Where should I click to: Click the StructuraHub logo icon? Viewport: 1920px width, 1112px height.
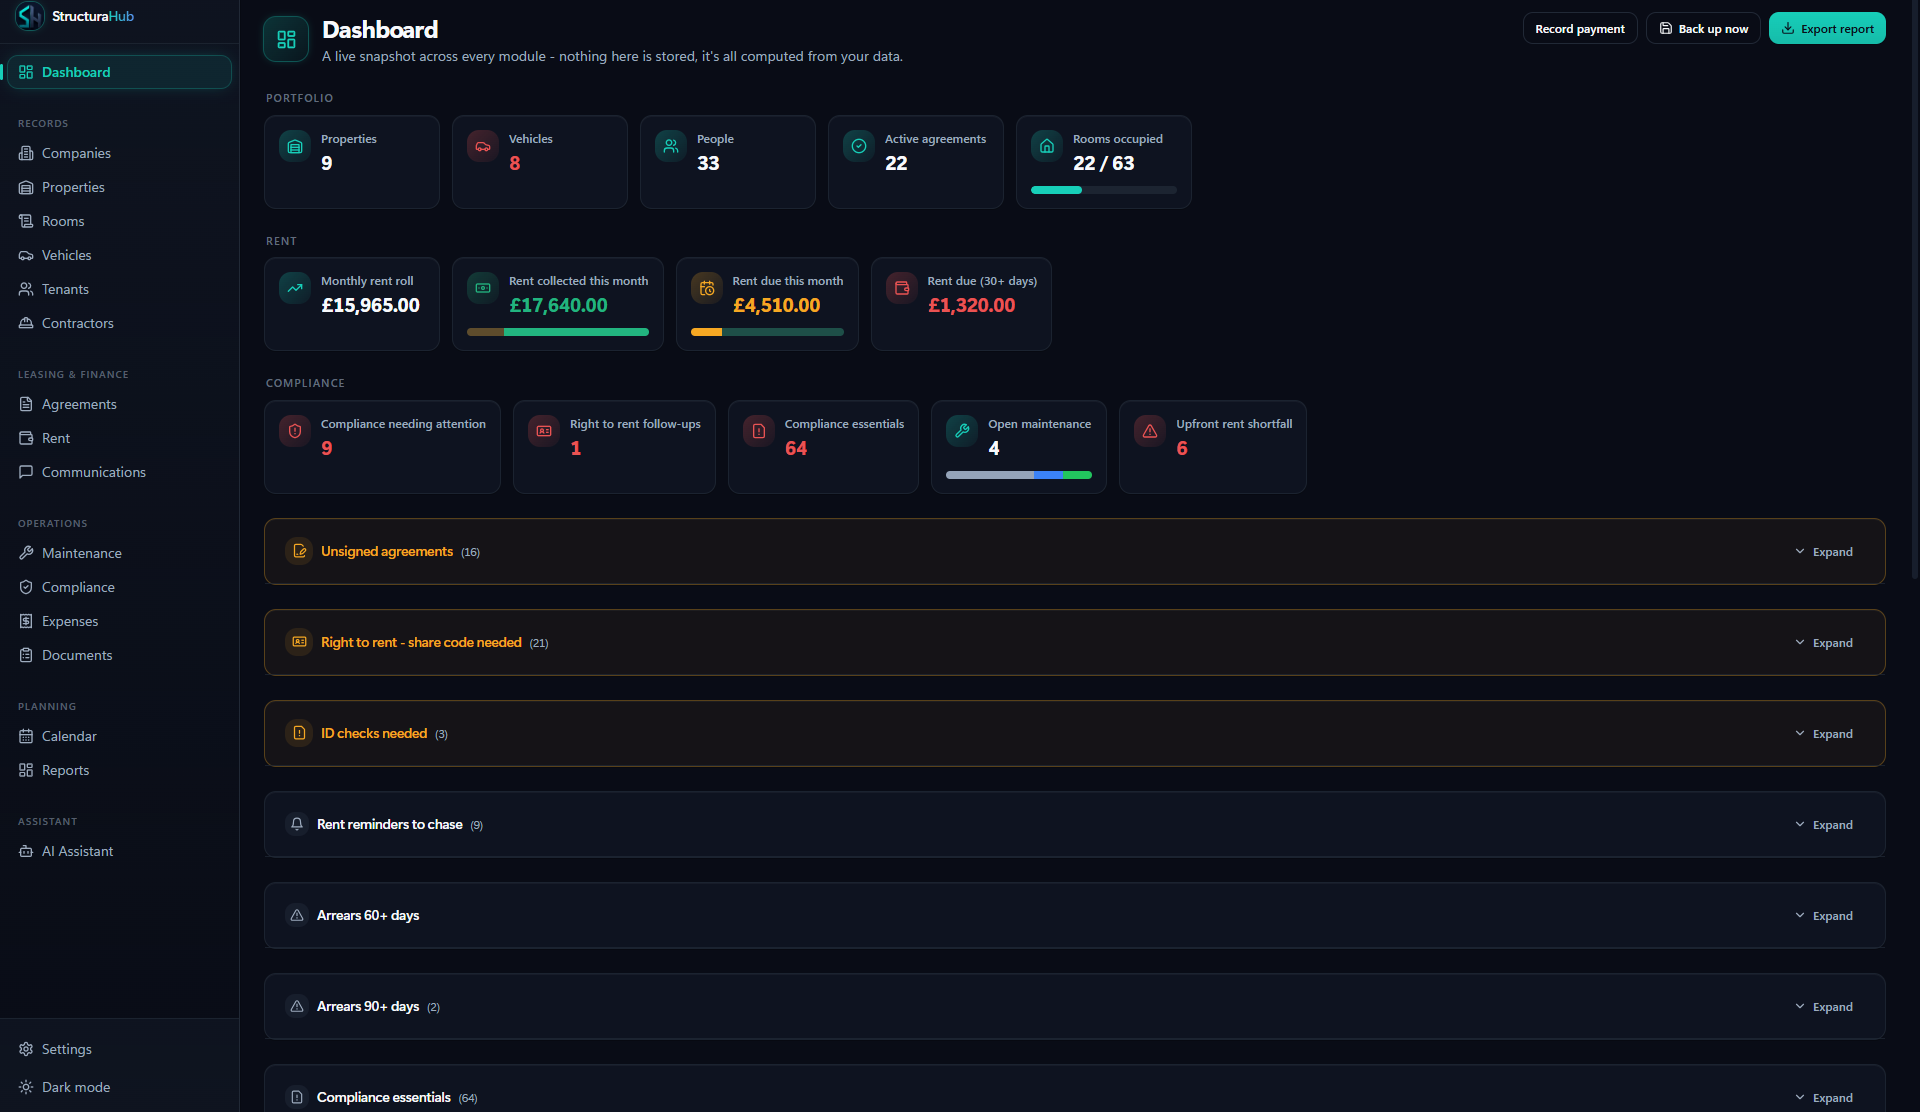point(29,16)
